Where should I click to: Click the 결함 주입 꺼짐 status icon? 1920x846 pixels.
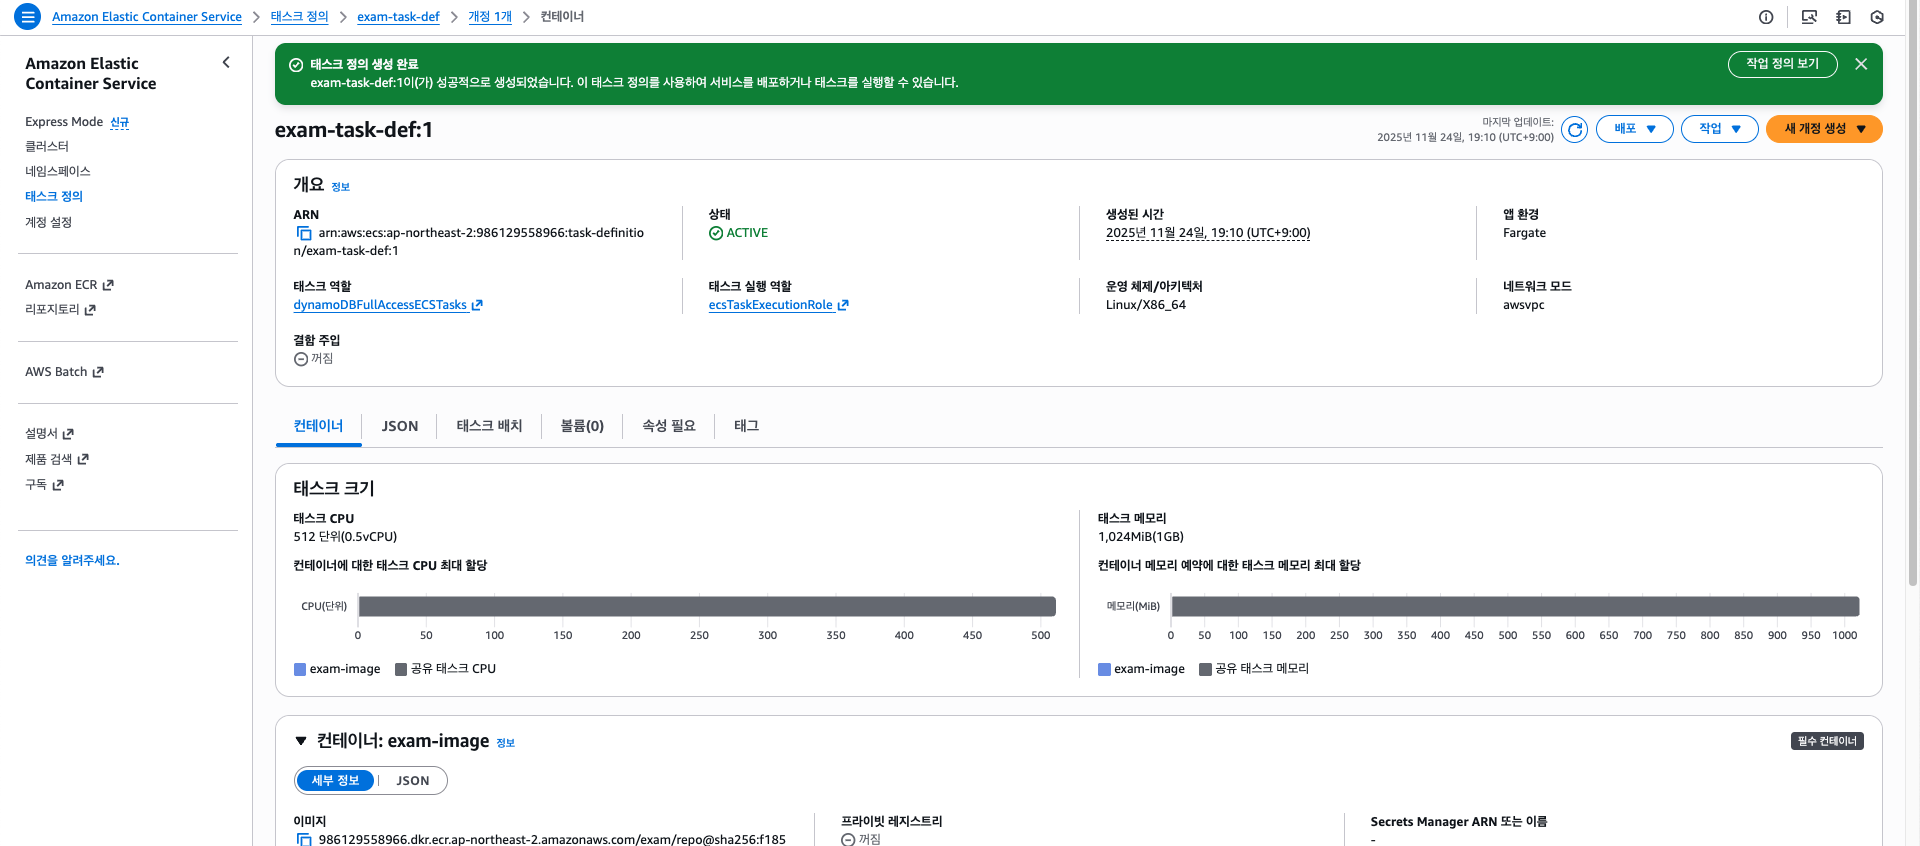pyautogui.click(x=301, y=359)
